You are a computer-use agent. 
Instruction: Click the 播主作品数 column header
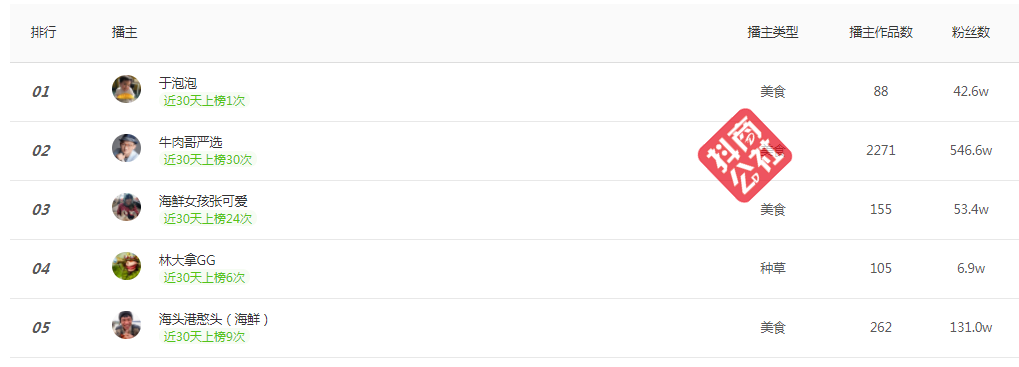(x=881, y=32)
